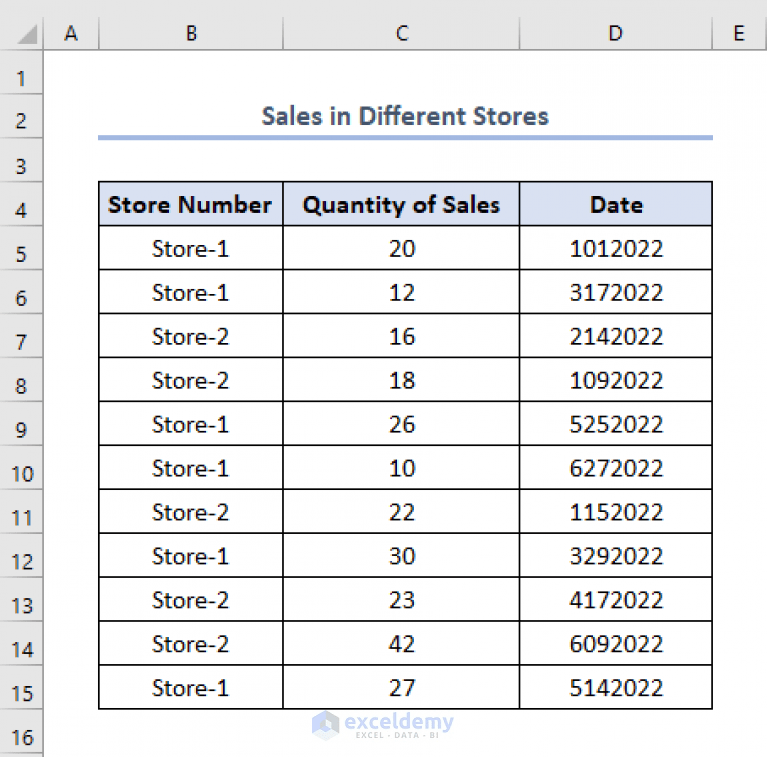The image size is (767, 757).
Task: Click Store-1 cell in row 6
Action: click(191, 292)
